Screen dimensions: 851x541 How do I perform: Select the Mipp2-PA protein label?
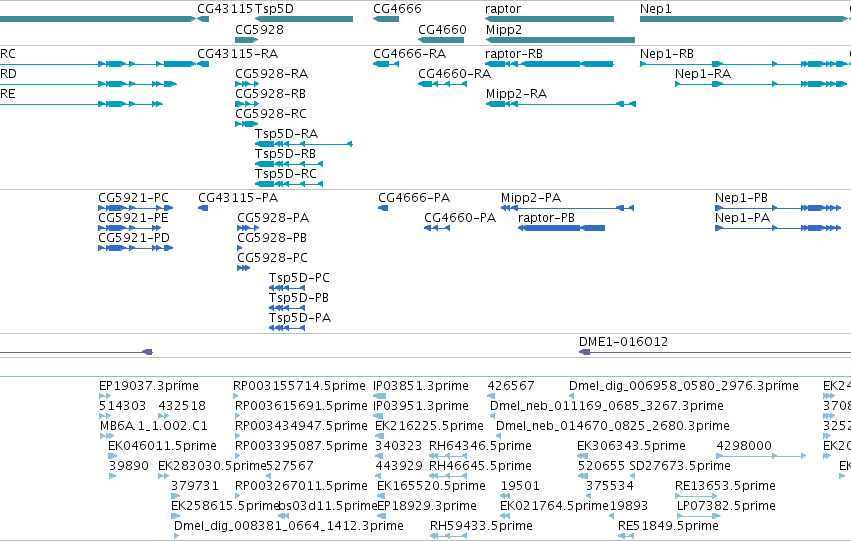(531, 198)
